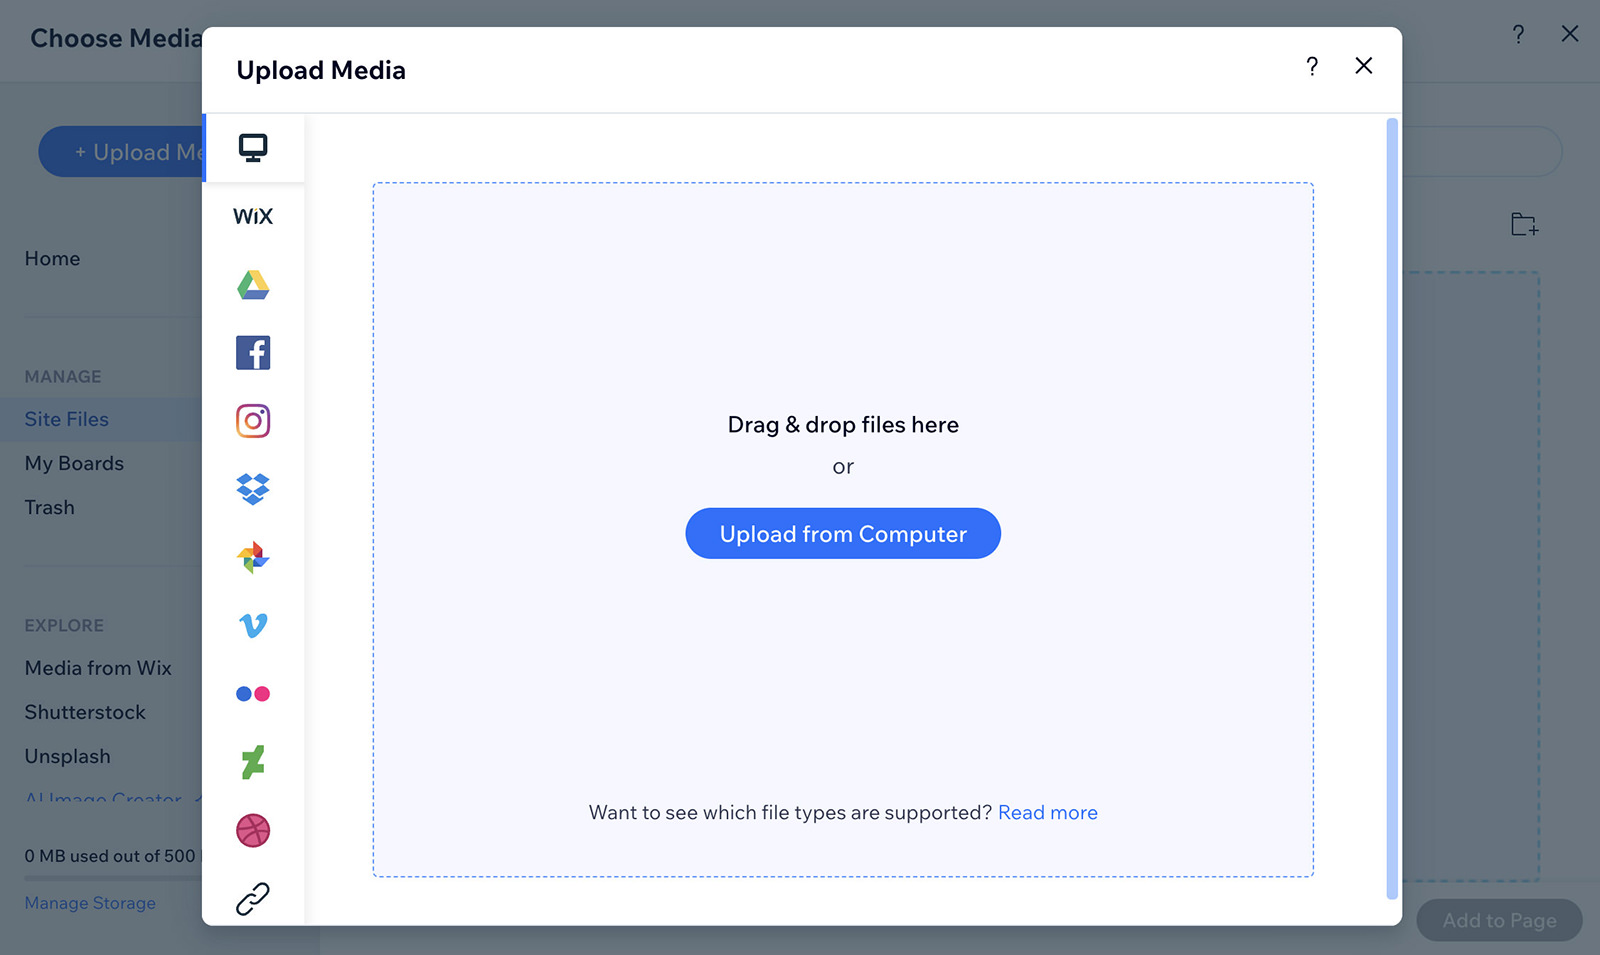The height and width of the screenshot is (955, 1600).
Task: Pick the Instagram upload source
Action: pyautogui.click(x=253, y=421)
